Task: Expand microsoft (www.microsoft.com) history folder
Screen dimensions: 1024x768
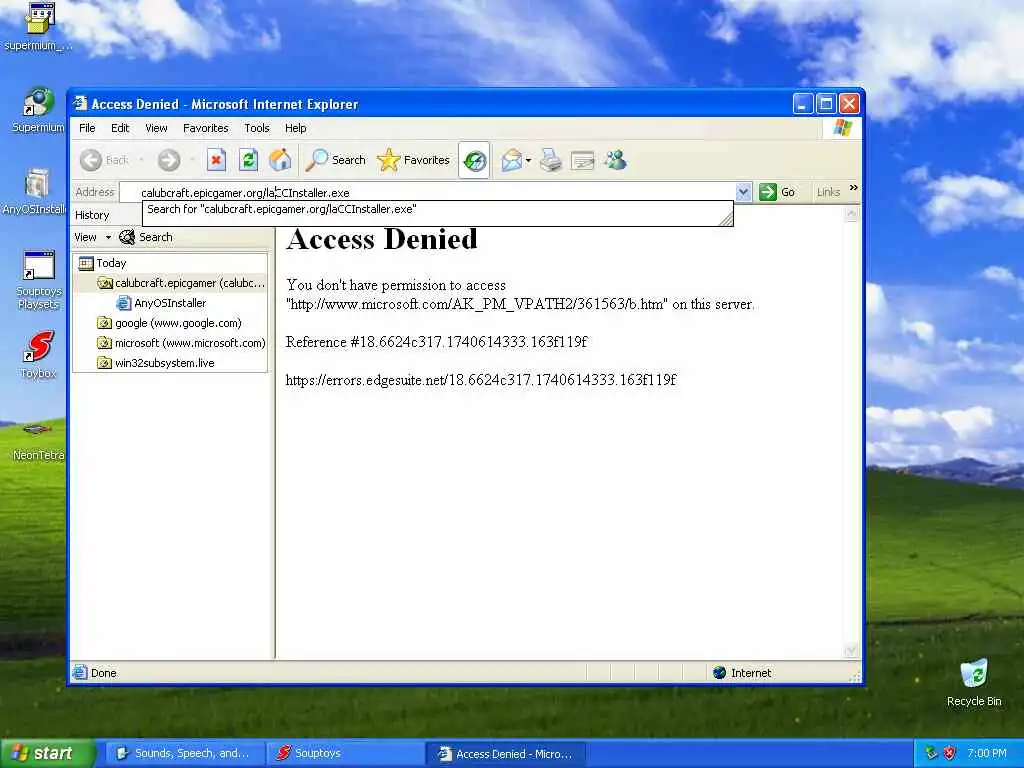Action: point(181,343)
